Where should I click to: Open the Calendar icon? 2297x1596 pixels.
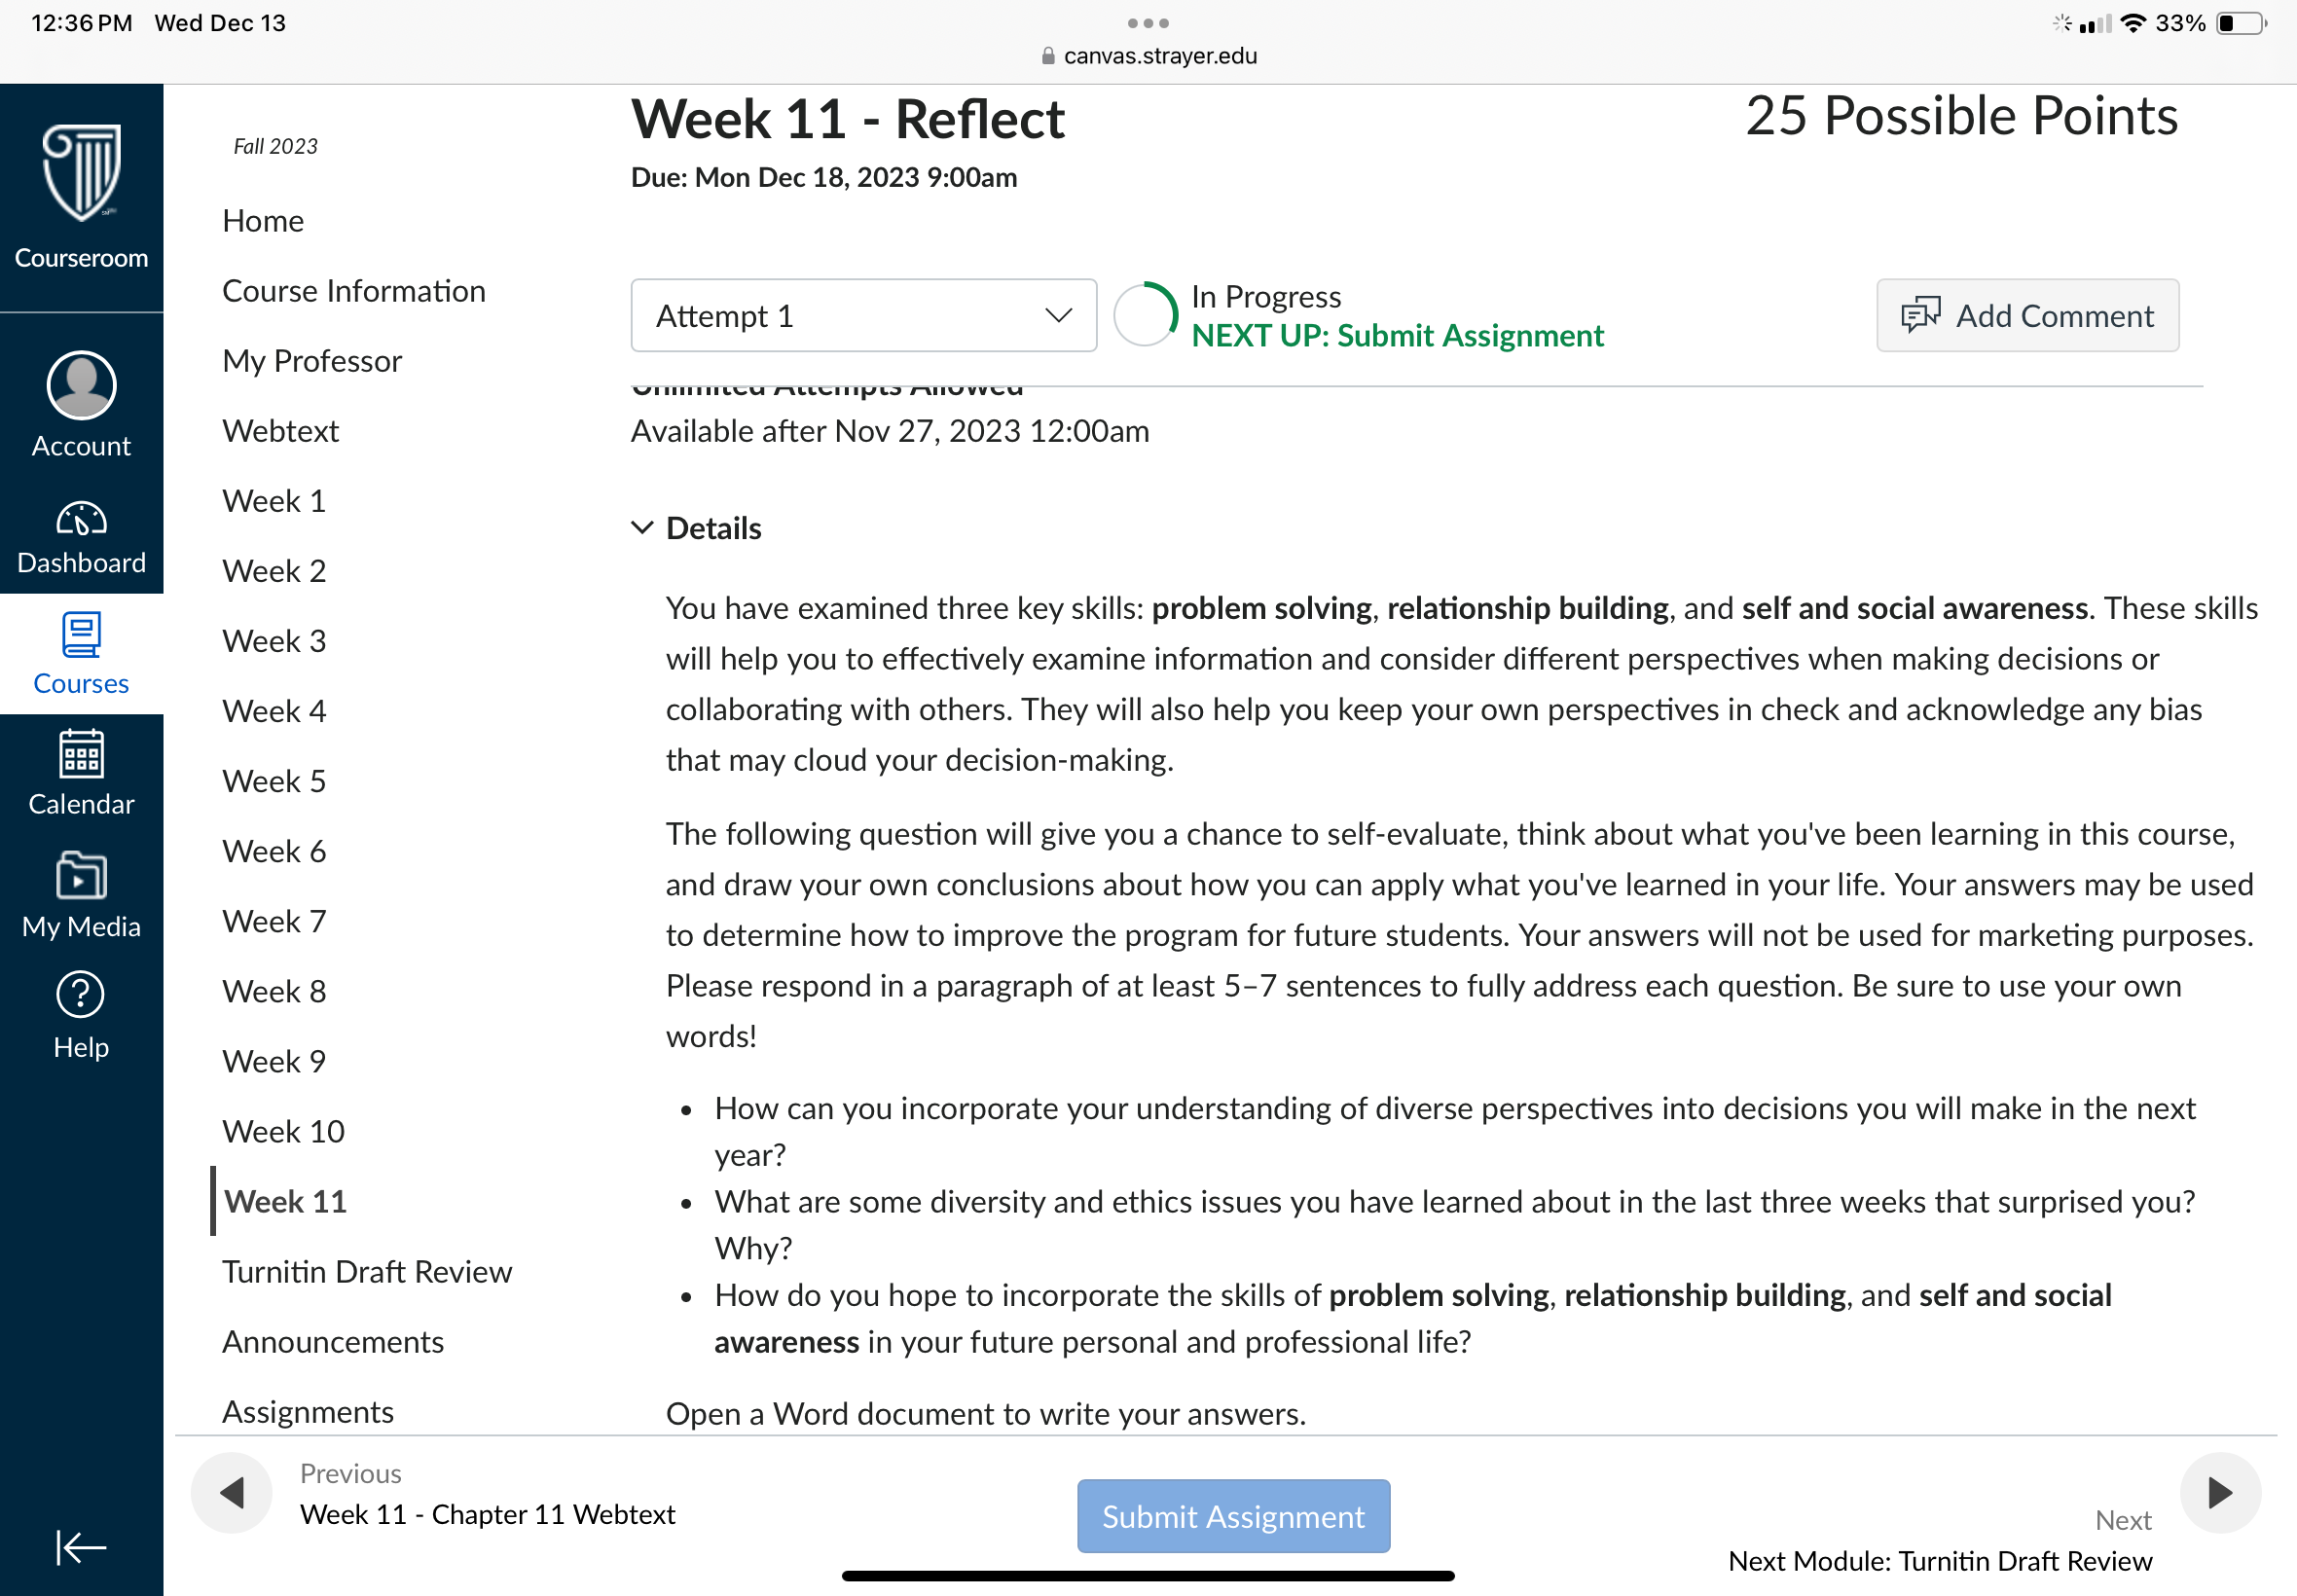81,753
